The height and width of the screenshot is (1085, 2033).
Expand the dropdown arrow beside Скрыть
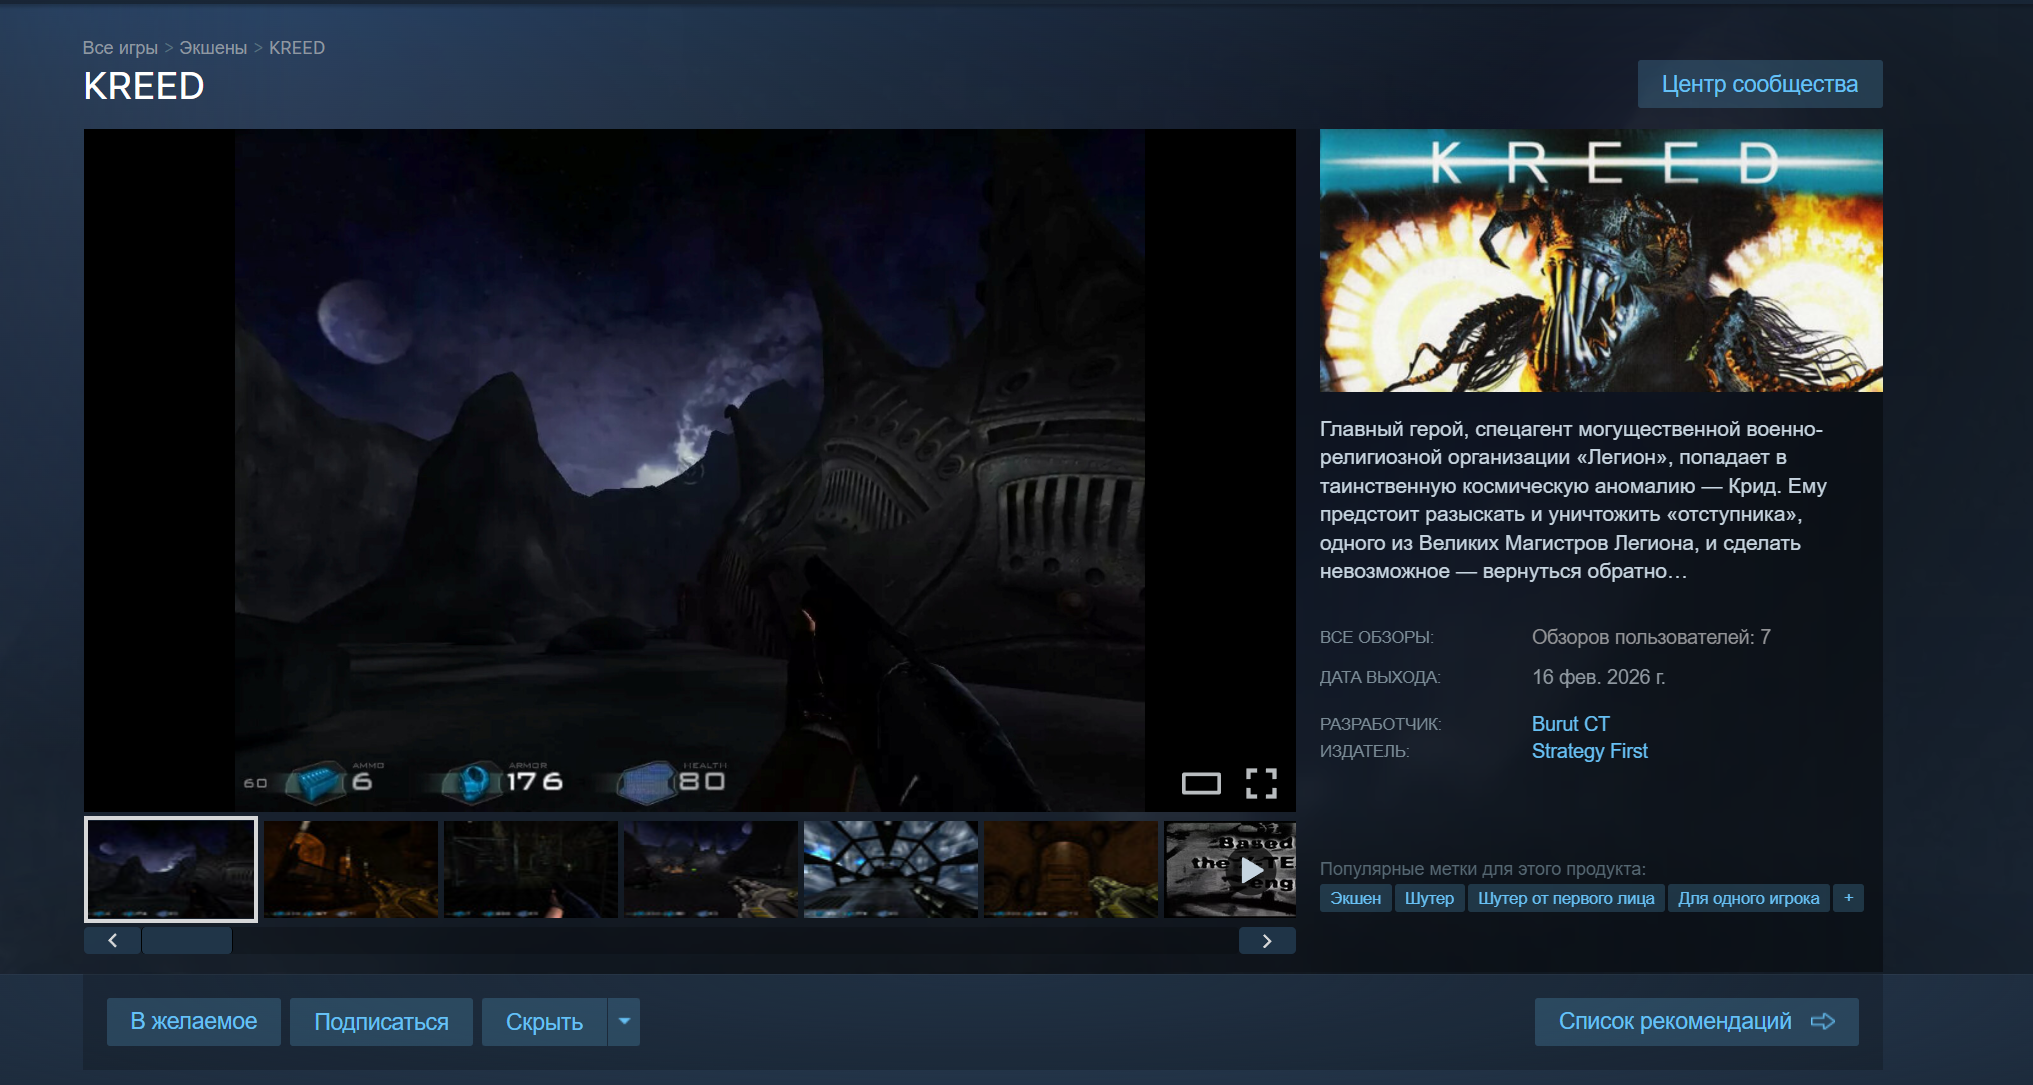624,1021
